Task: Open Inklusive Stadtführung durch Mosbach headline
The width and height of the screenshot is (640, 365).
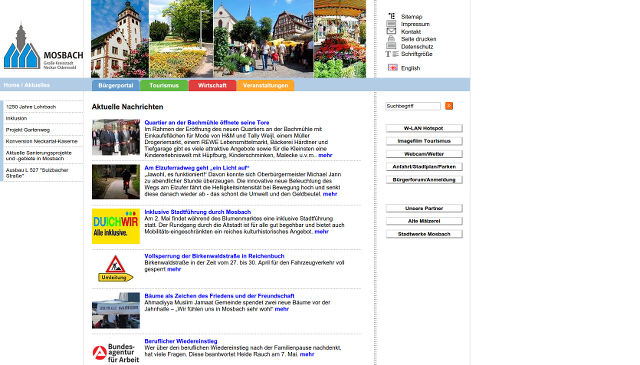Action: coord(198,212)
